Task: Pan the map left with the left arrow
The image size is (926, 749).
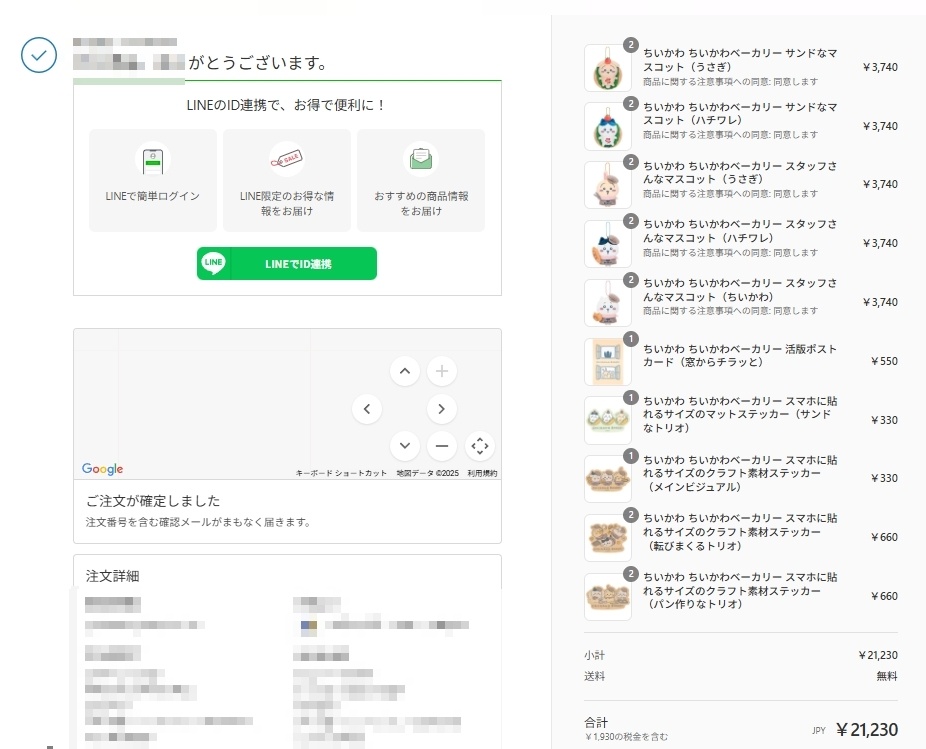Action: 367,409
